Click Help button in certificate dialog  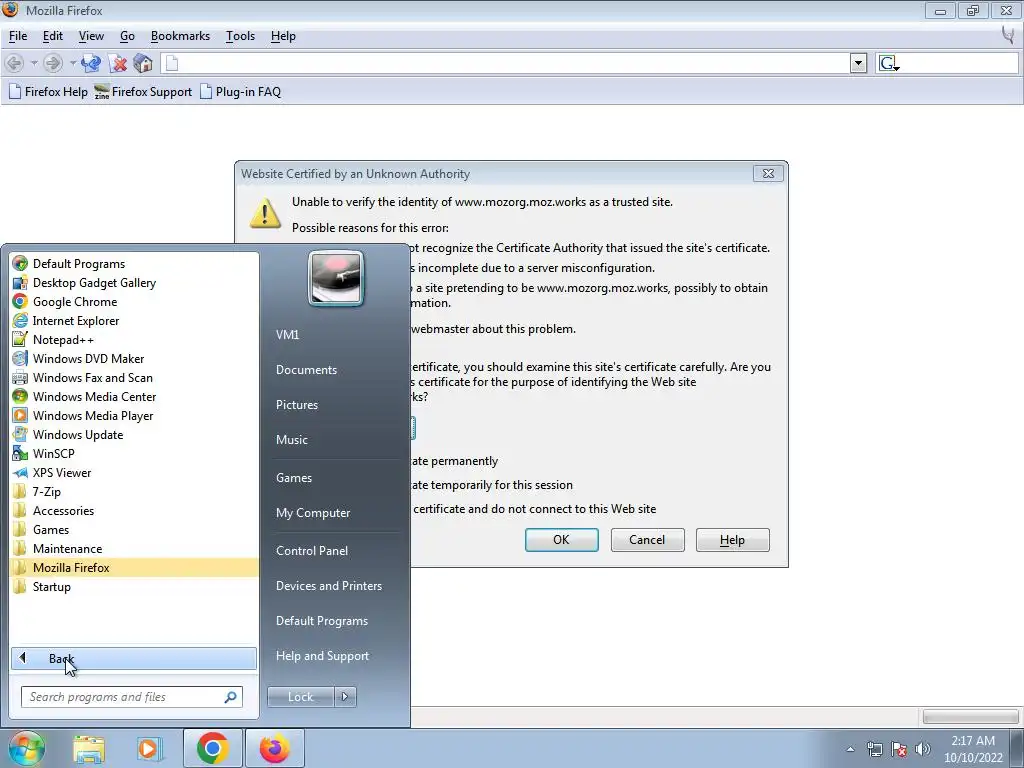[x=733, y=540]
